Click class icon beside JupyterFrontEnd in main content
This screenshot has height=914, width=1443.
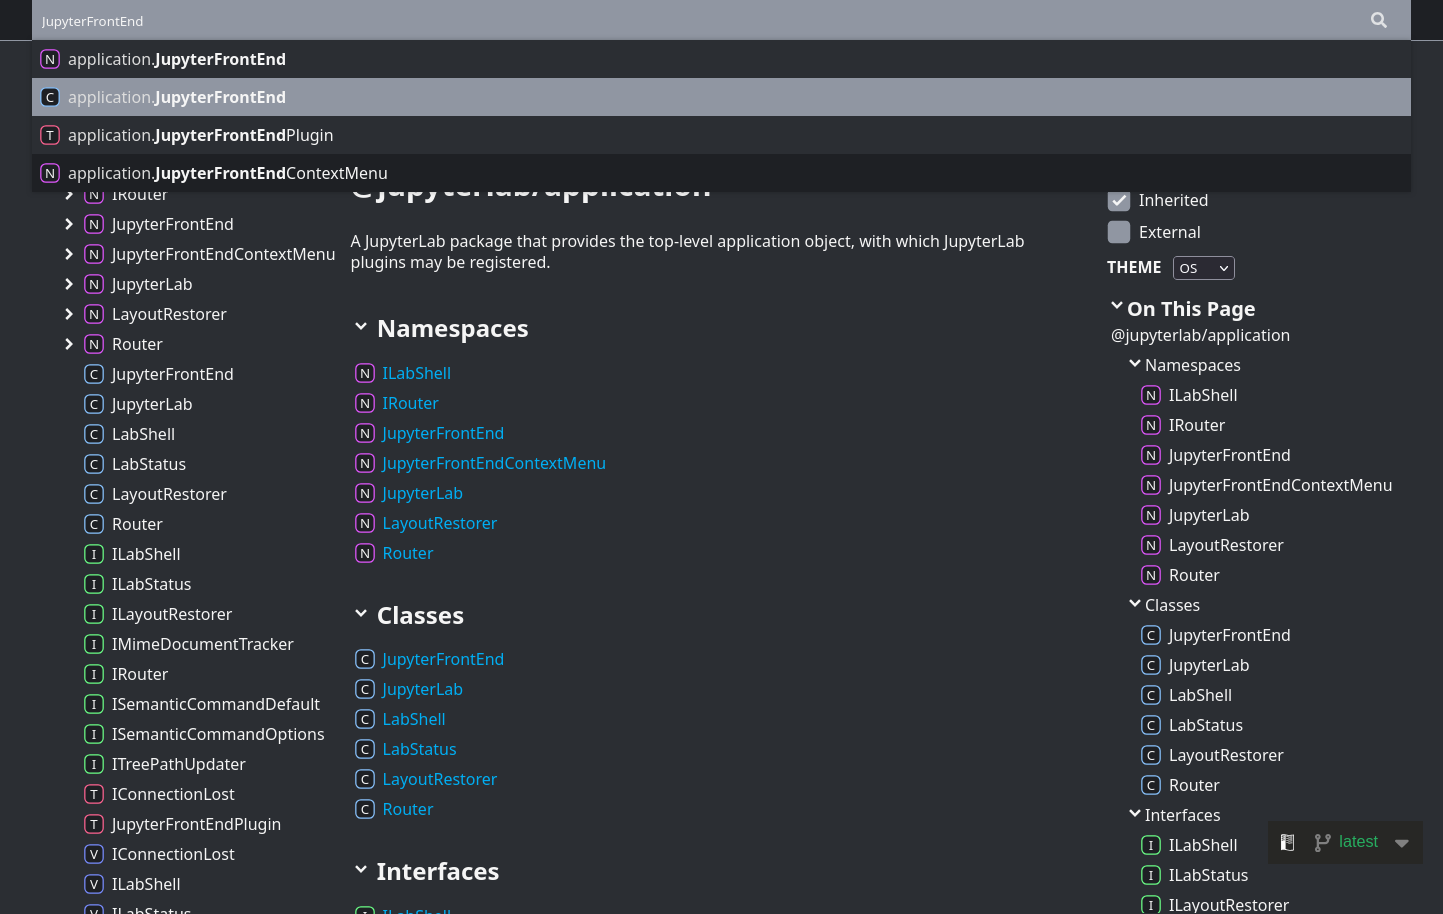click(x=365, y=659)
